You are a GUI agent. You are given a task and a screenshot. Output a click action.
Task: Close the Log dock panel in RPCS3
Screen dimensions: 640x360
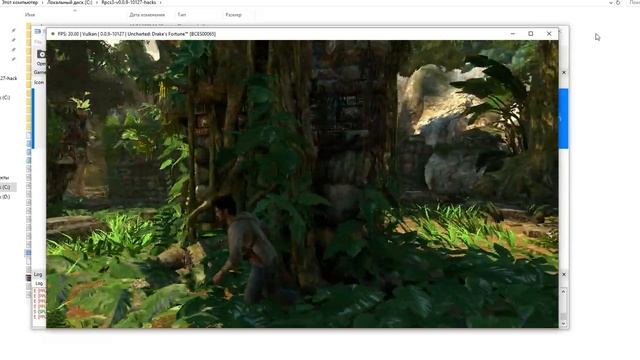click(x=564, y=274)
